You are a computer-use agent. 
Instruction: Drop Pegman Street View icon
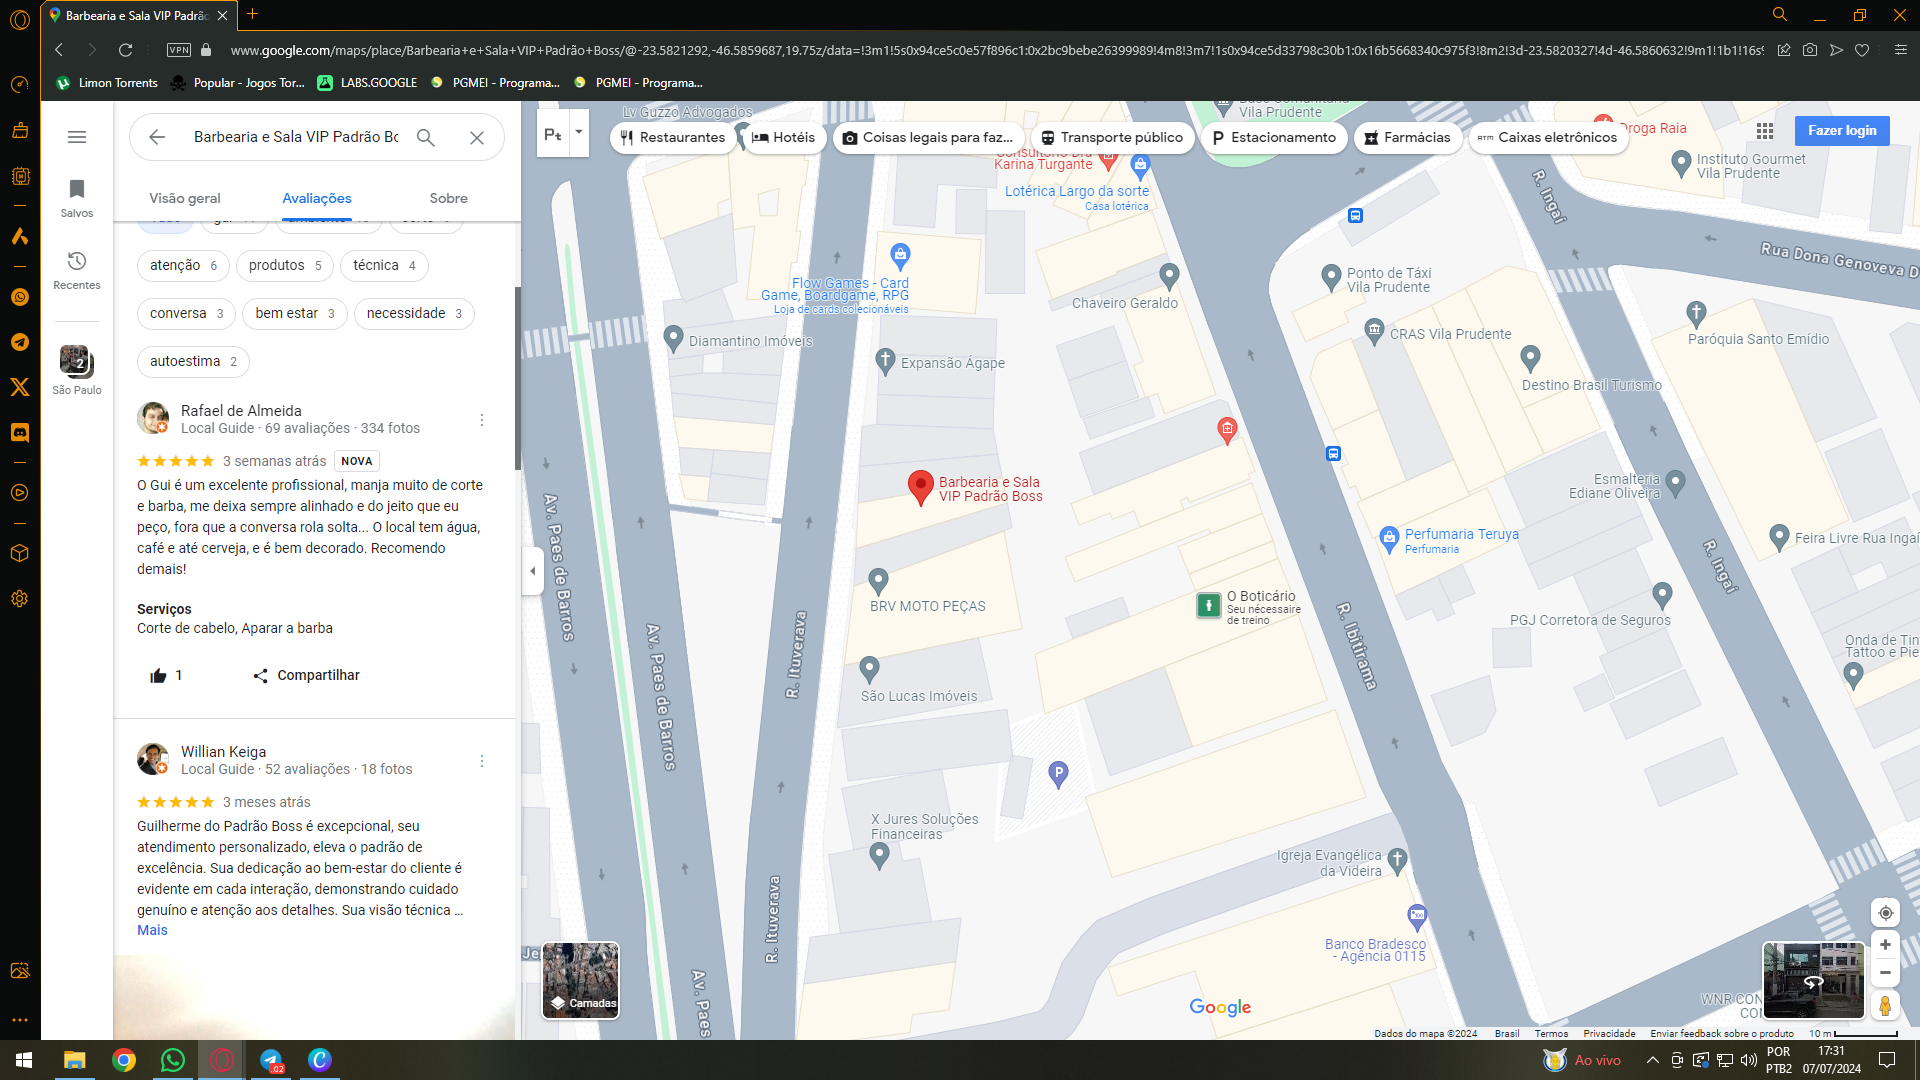1885,1005
